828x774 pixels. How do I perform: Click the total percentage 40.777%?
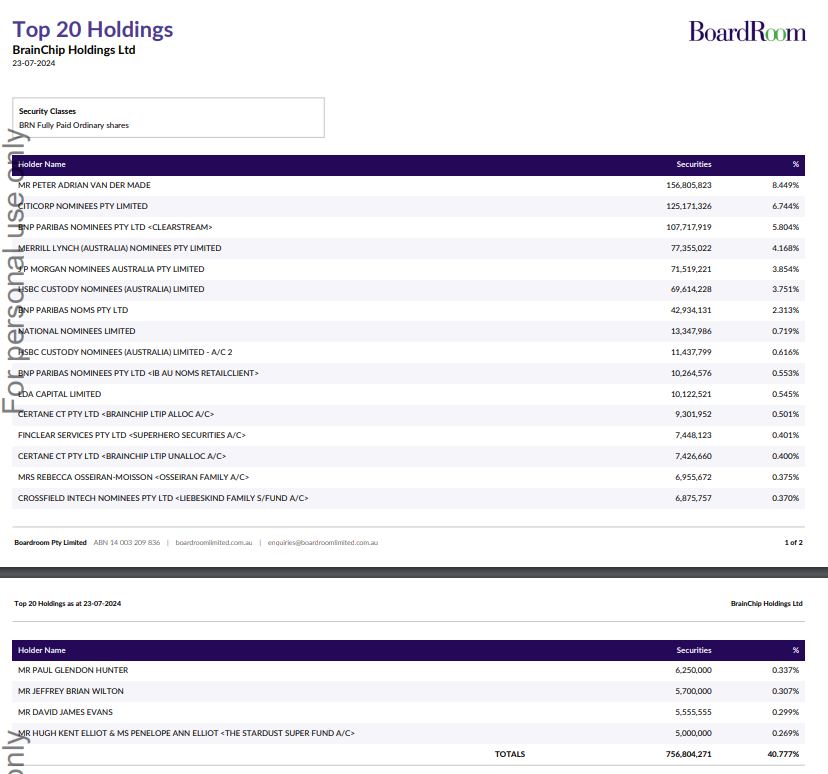coord(783,754)
